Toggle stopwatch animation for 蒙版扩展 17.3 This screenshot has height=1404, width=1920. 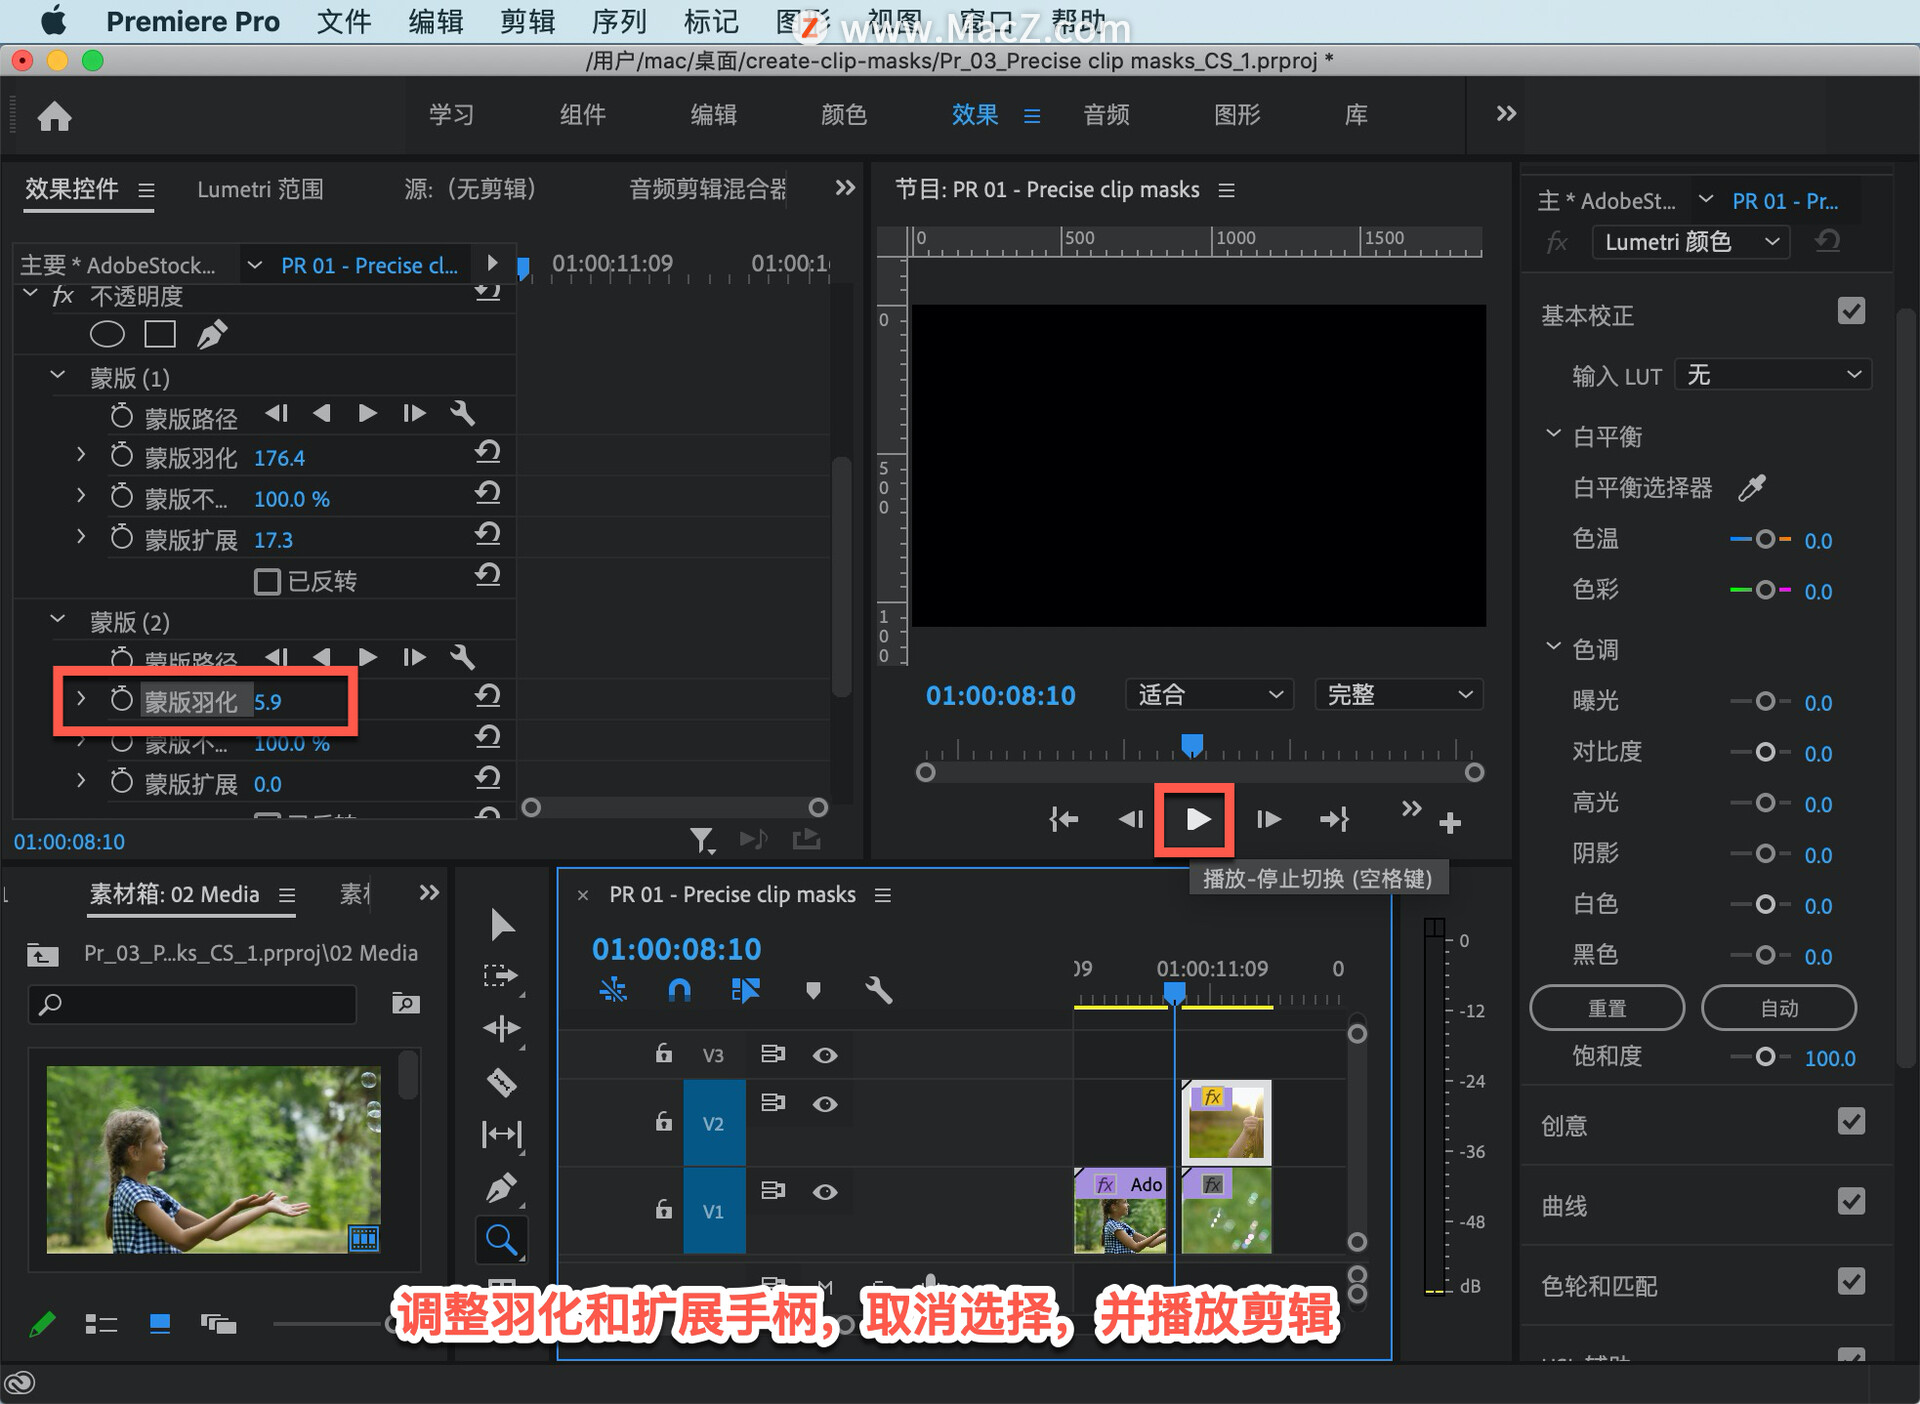point(121,537)
